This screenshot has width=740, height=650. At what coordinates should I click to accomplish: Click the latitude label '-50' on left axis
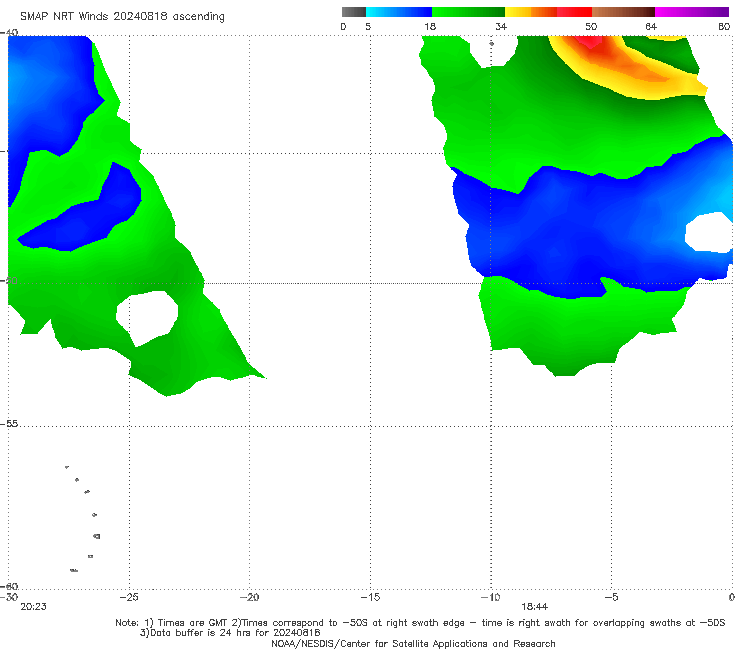pyautogui.click(x=9, y=281)
